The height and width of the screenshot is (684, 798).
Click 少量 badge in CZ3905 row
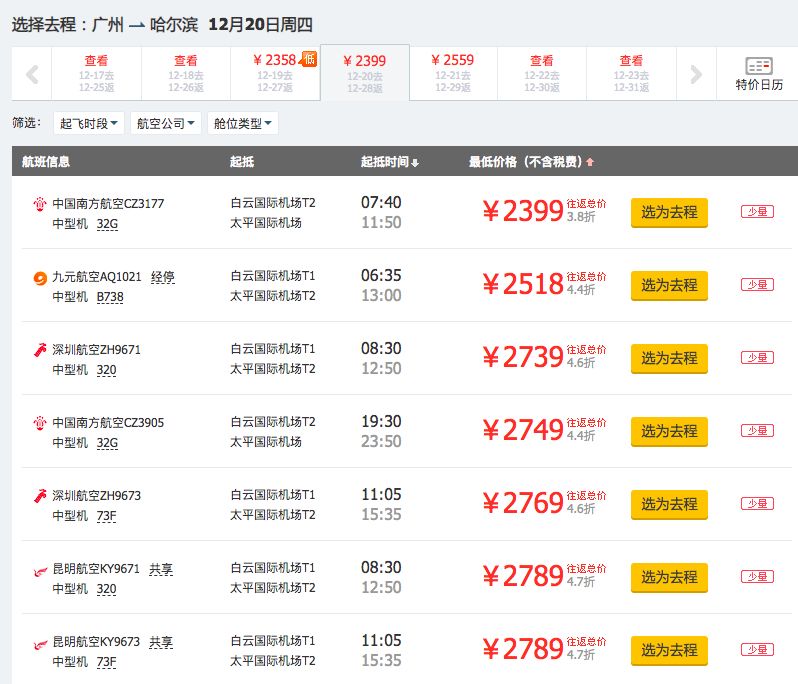(x=757, y=431)
